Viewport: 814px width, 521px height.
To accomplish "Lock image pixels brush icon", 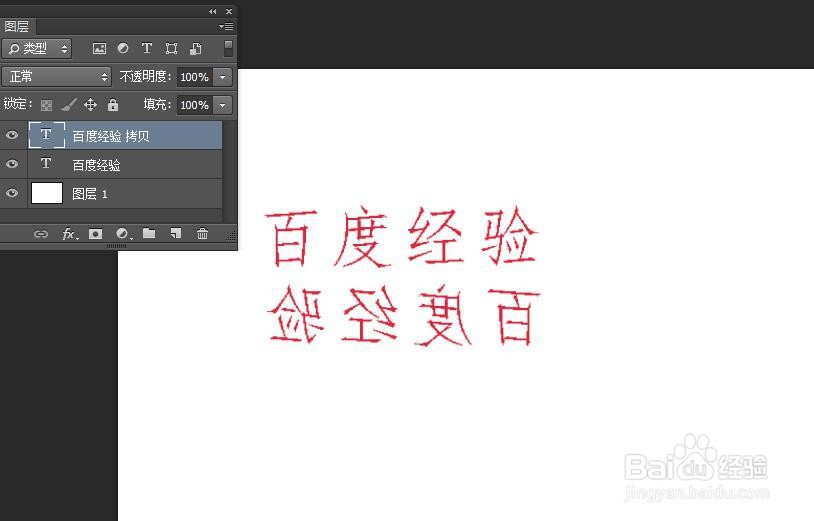I will point(69,105).
